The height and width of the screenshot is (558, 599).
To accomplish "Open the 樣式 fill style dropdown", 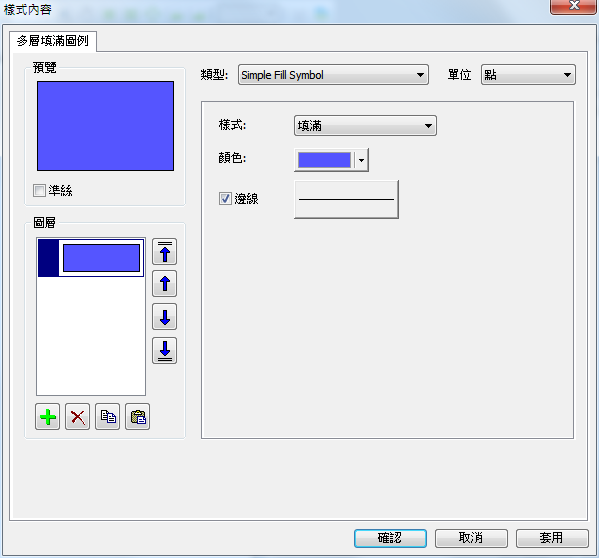I will 365,126.
